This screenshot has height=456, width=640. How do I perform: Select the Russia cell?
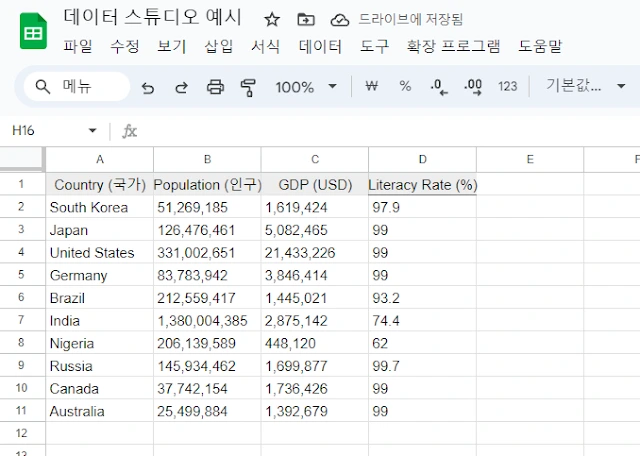100,366
